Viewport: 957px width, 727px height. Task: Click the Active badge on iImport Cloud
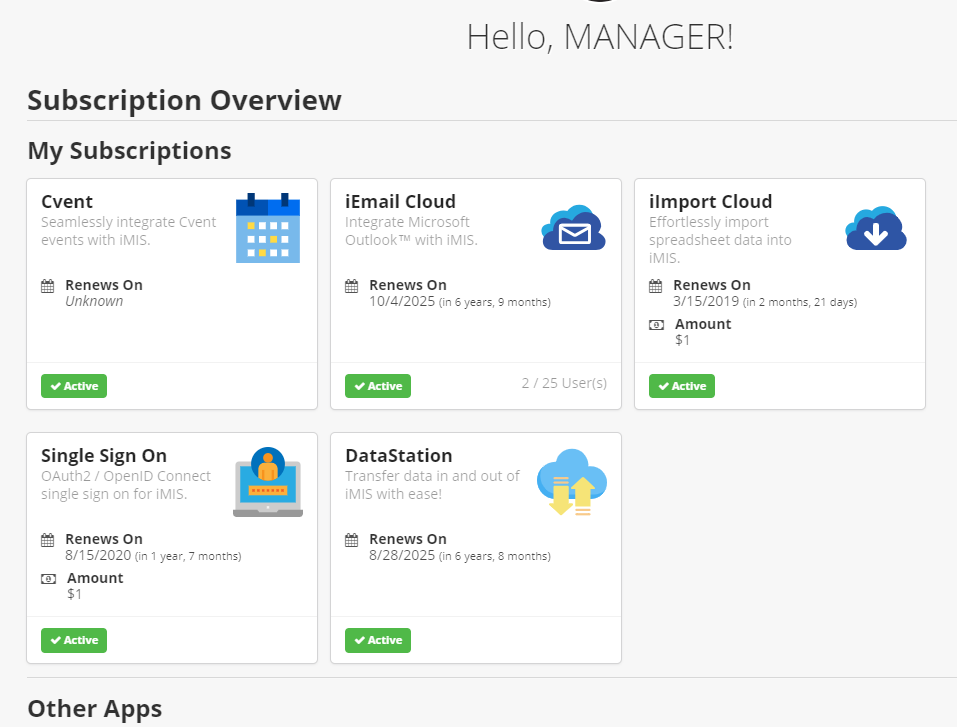pyautogui.click(x=682, y=386)
